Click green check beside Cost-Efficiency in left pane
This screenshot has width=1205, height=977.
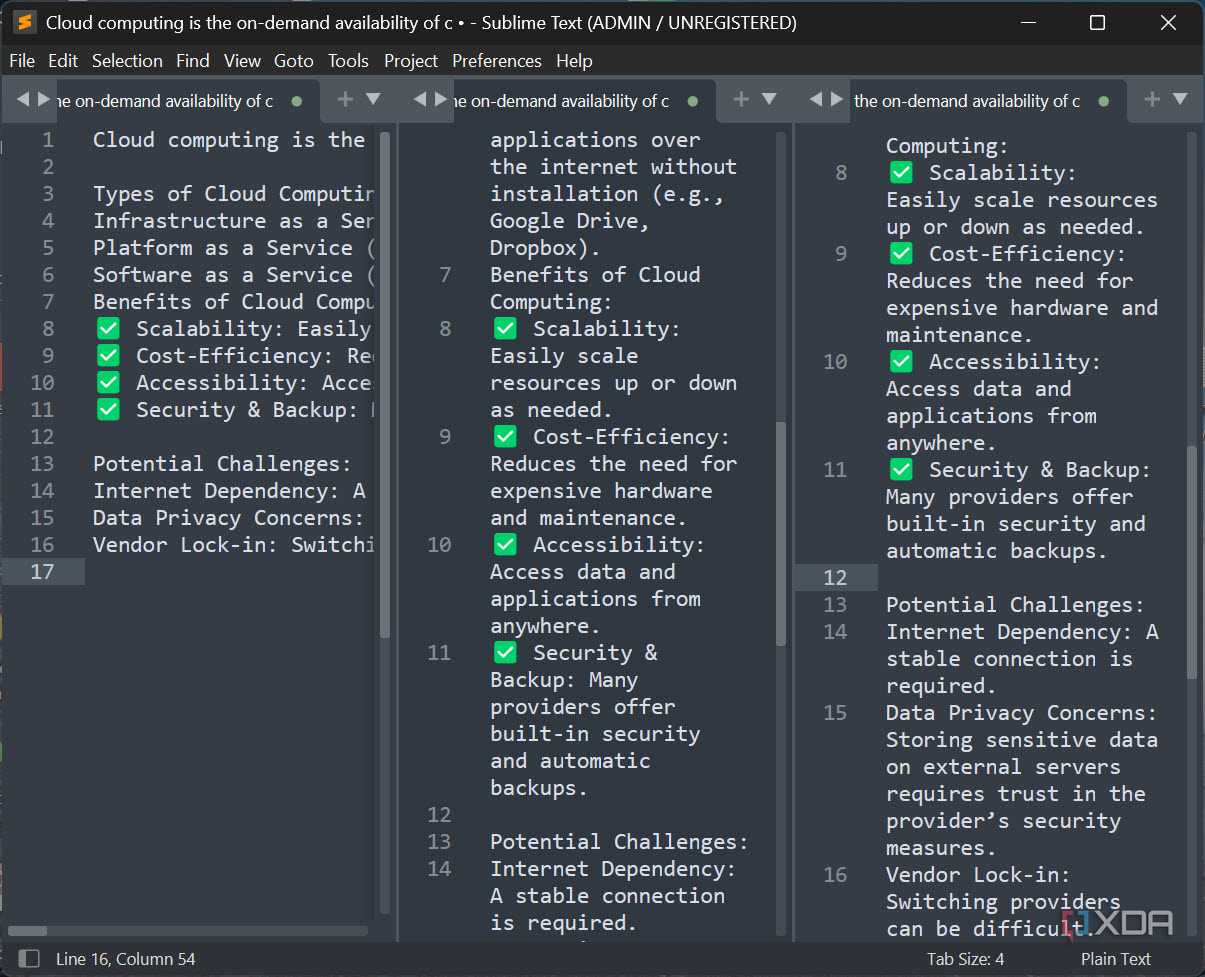108,356
